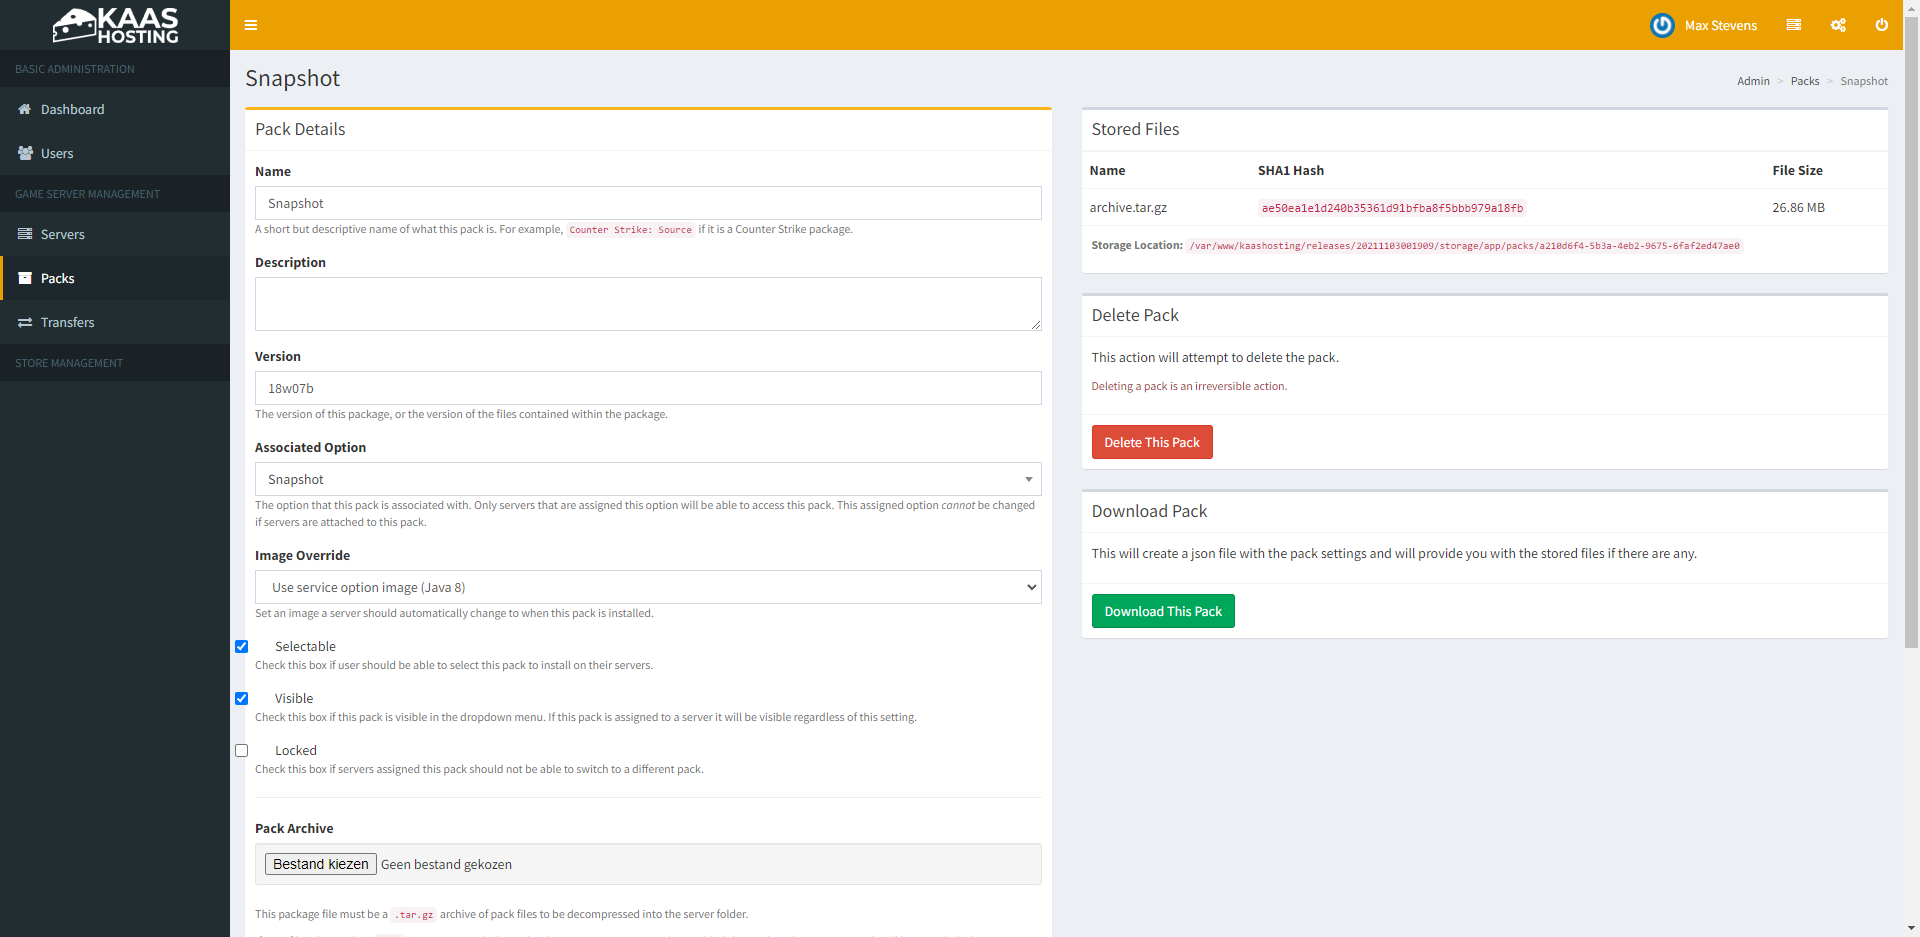The image size is (1920, 937).
Task: Open the admin settings gears icon
Action: click(x=1838, y=25)
